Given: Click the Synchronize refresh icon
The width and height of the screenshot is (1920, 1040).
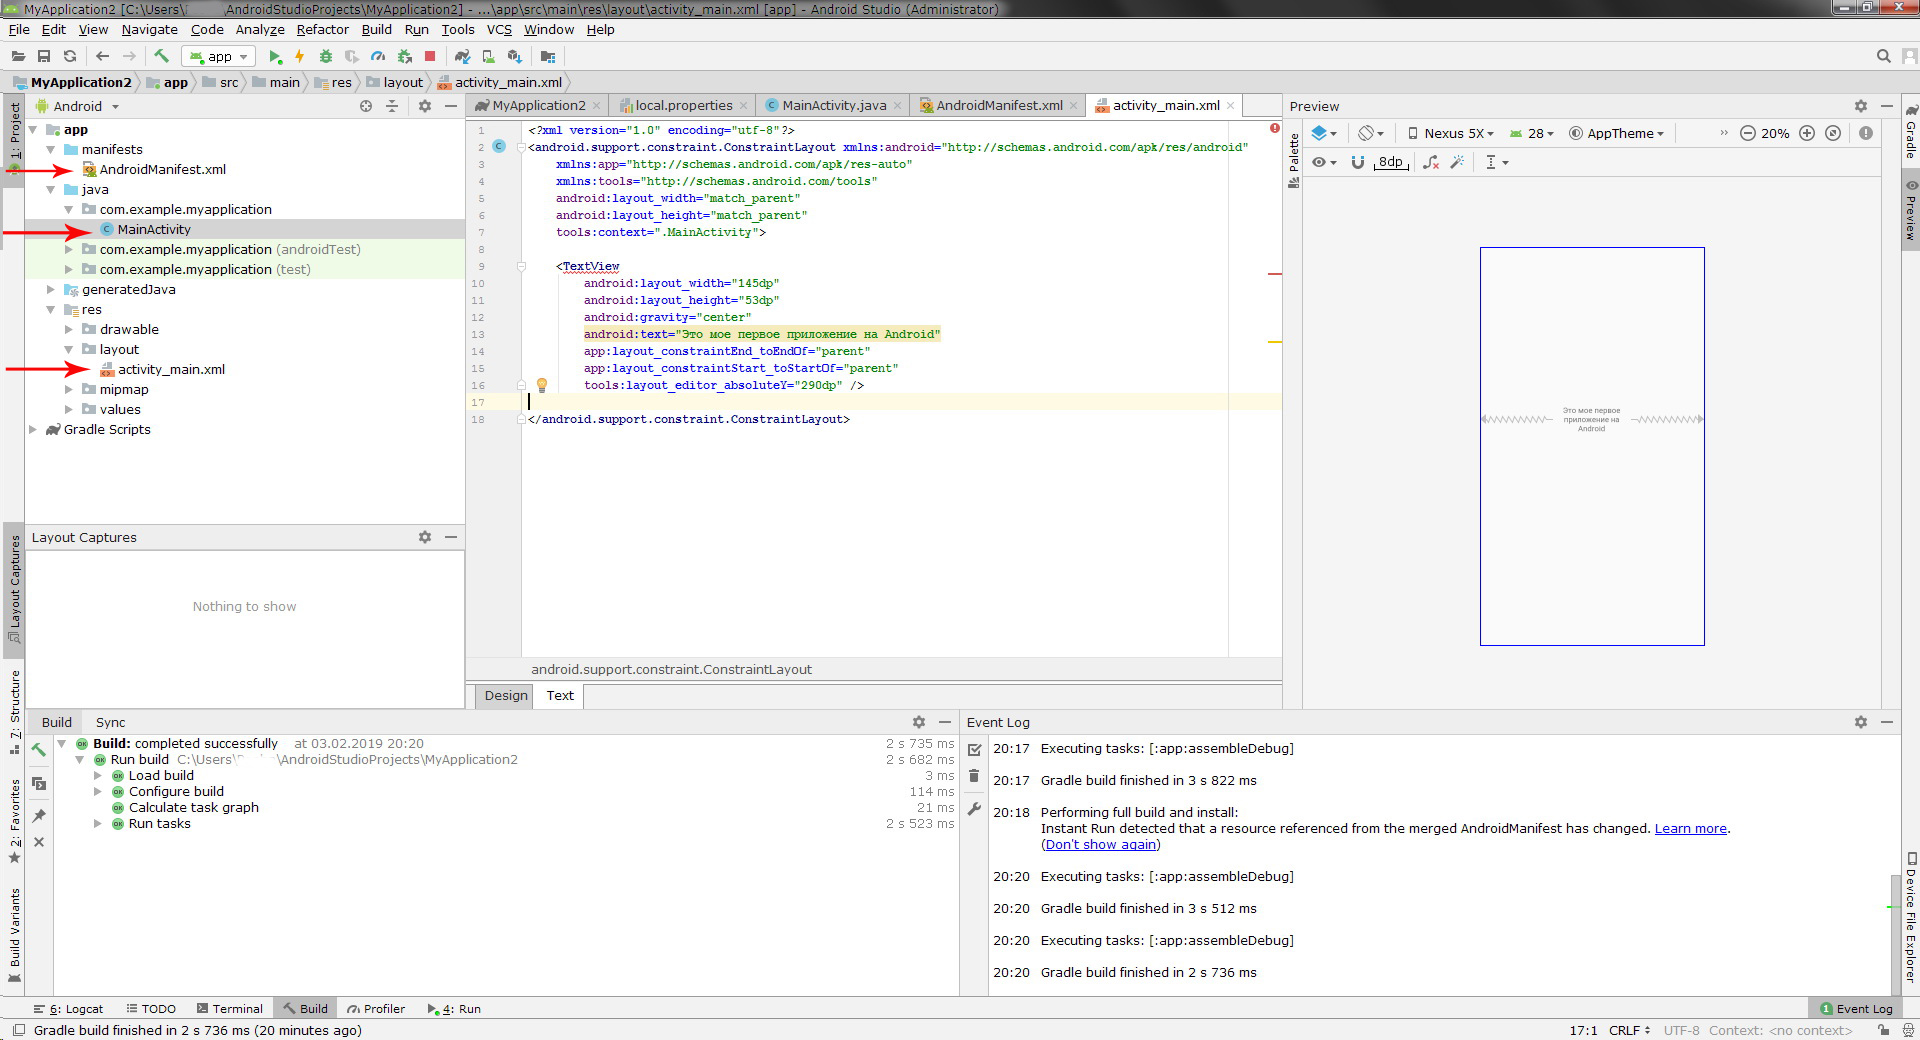Looking at the screenshot, I should click(x=70, y=56).
